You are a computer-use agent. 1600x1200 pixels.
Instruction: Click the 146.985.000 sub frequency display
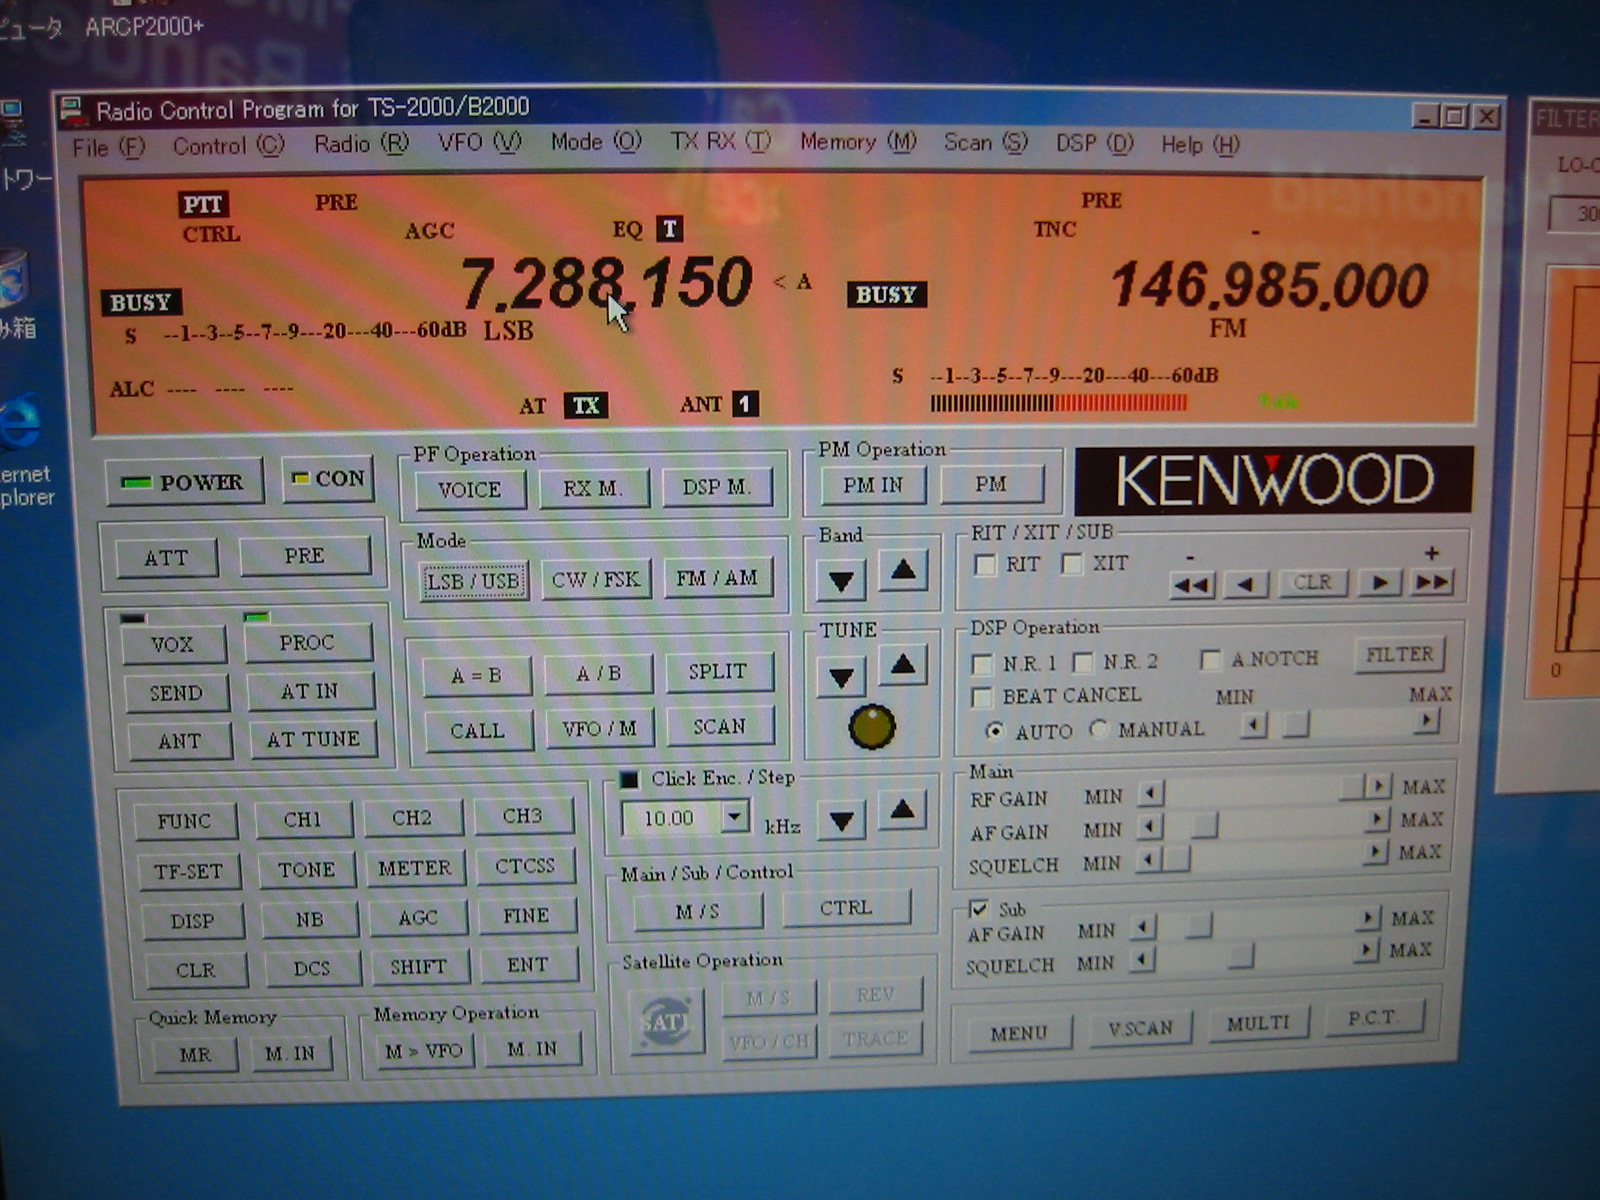tap(1269, 285)
